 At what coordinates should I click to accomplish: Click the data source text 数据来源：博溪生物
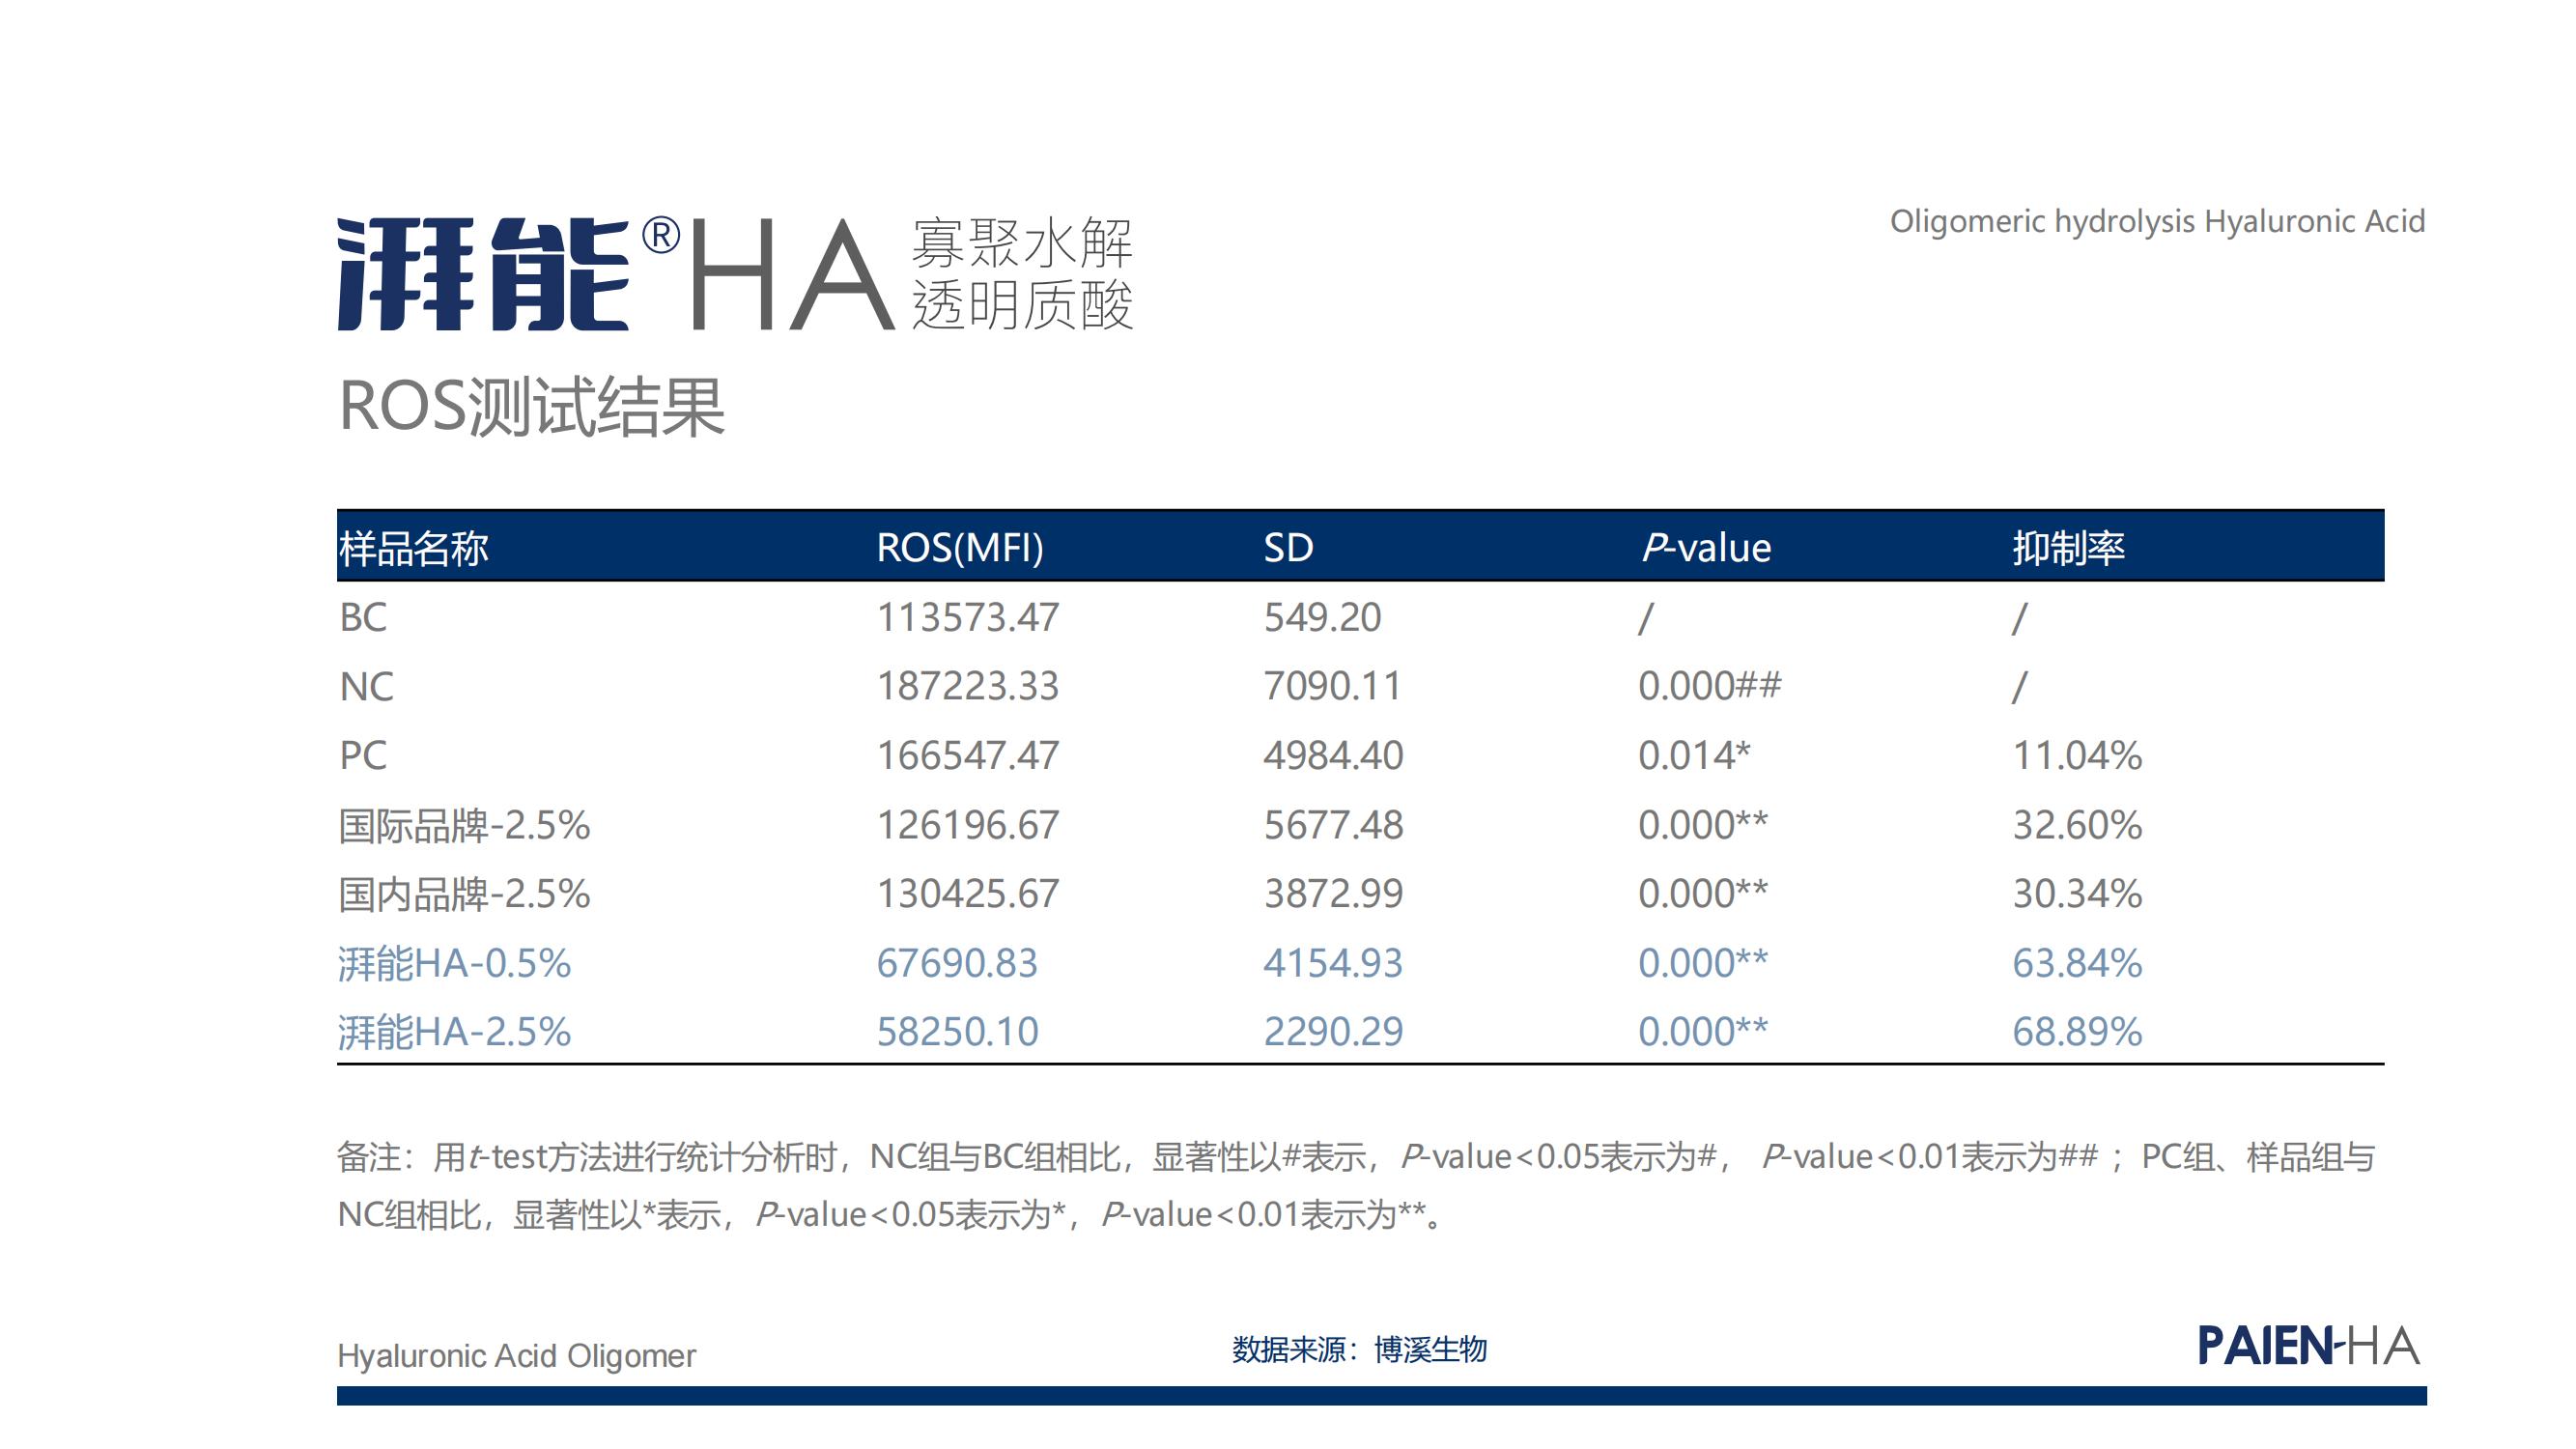pos(1359,1350)
